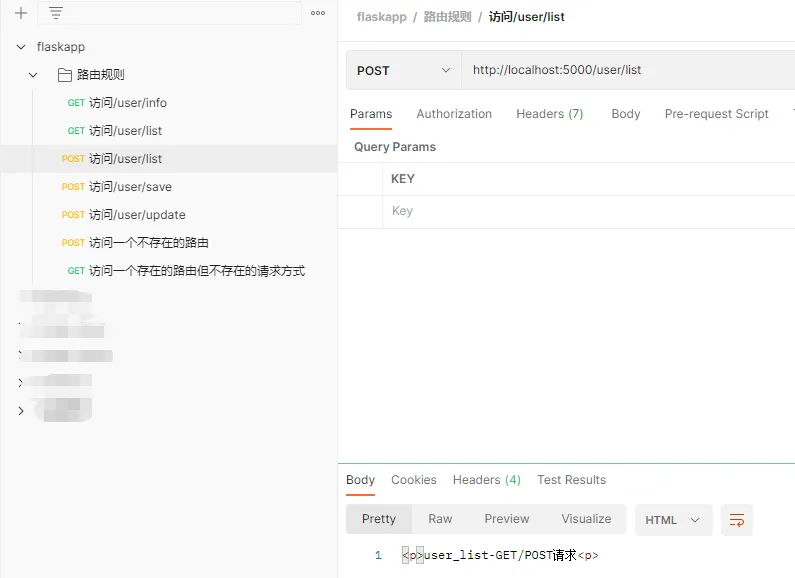
Task: Switch to the response Headers (4) tab
Action: 487,480
